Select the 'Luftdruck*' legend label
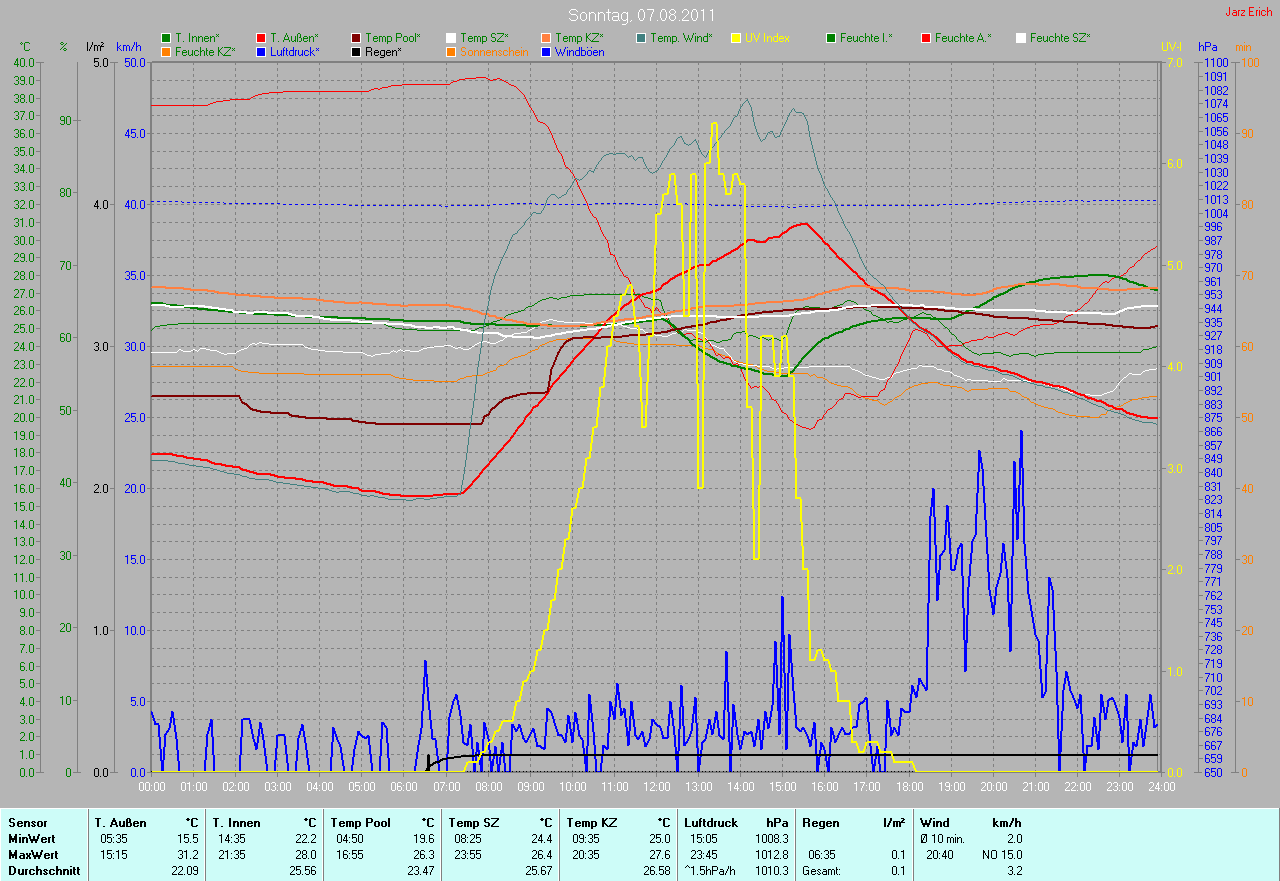1280x881 pixels. coord(295,51)
